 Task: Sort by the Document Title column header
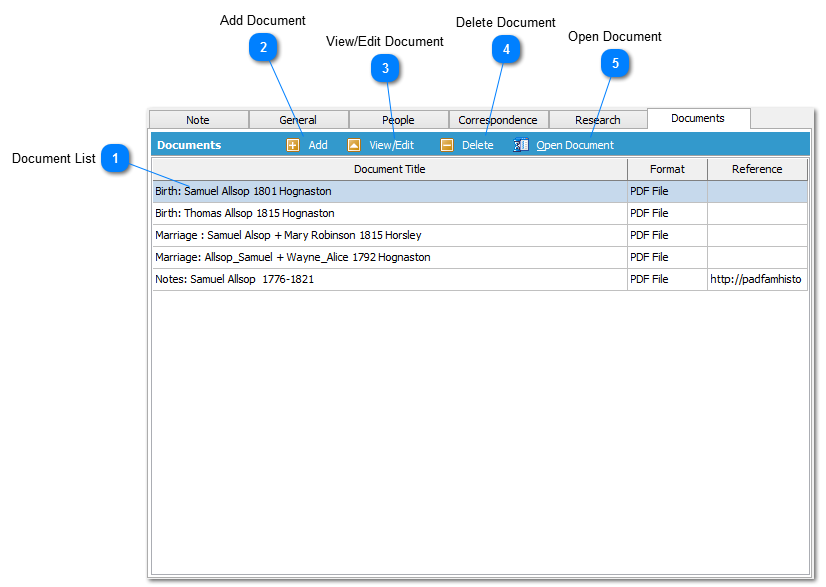pos(389,169)
